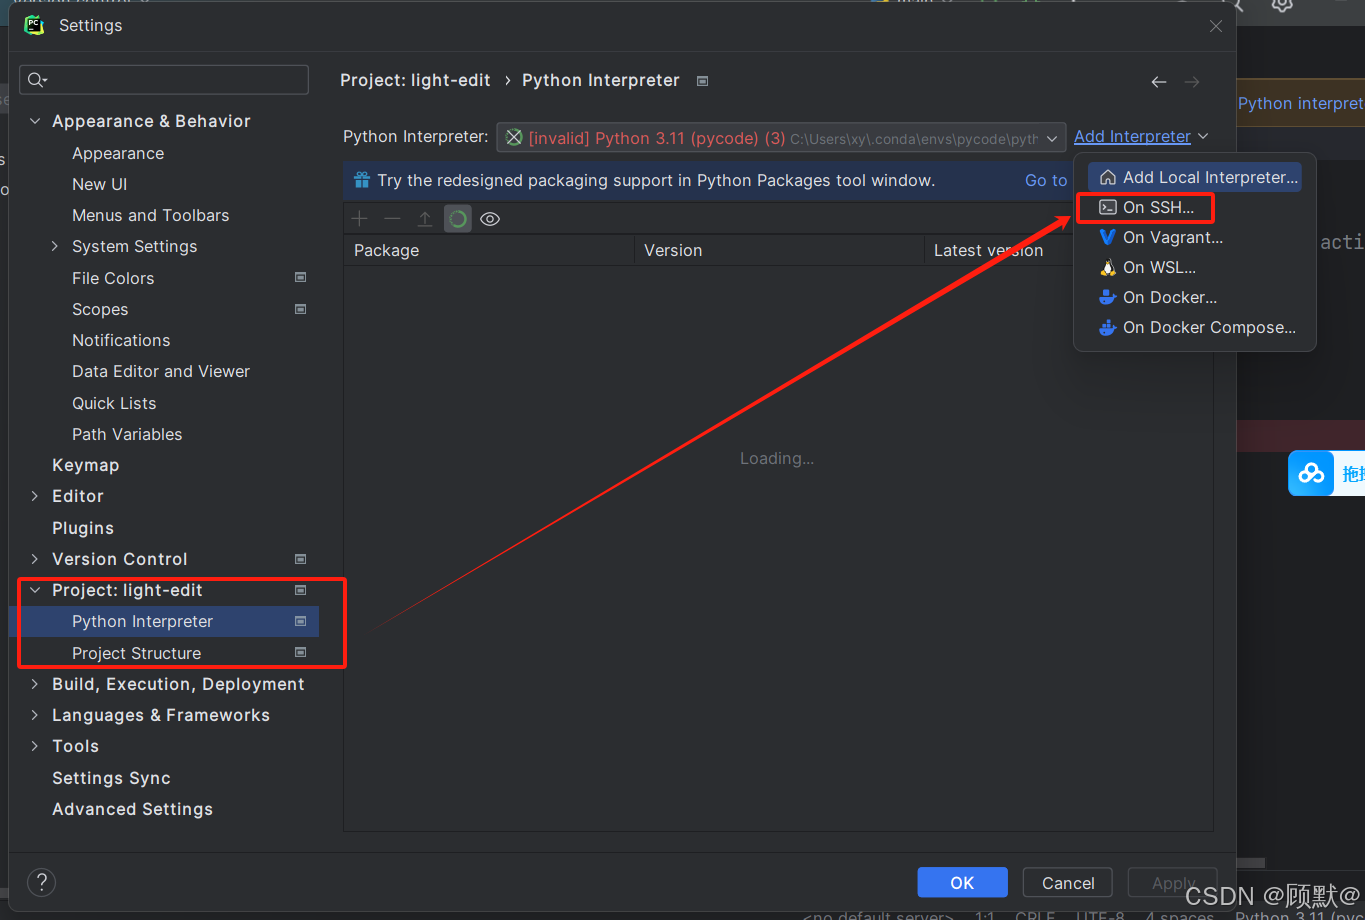Click the upgrade package arrow icon
This screenshot has width=1365, height=920.
(425, 219)
